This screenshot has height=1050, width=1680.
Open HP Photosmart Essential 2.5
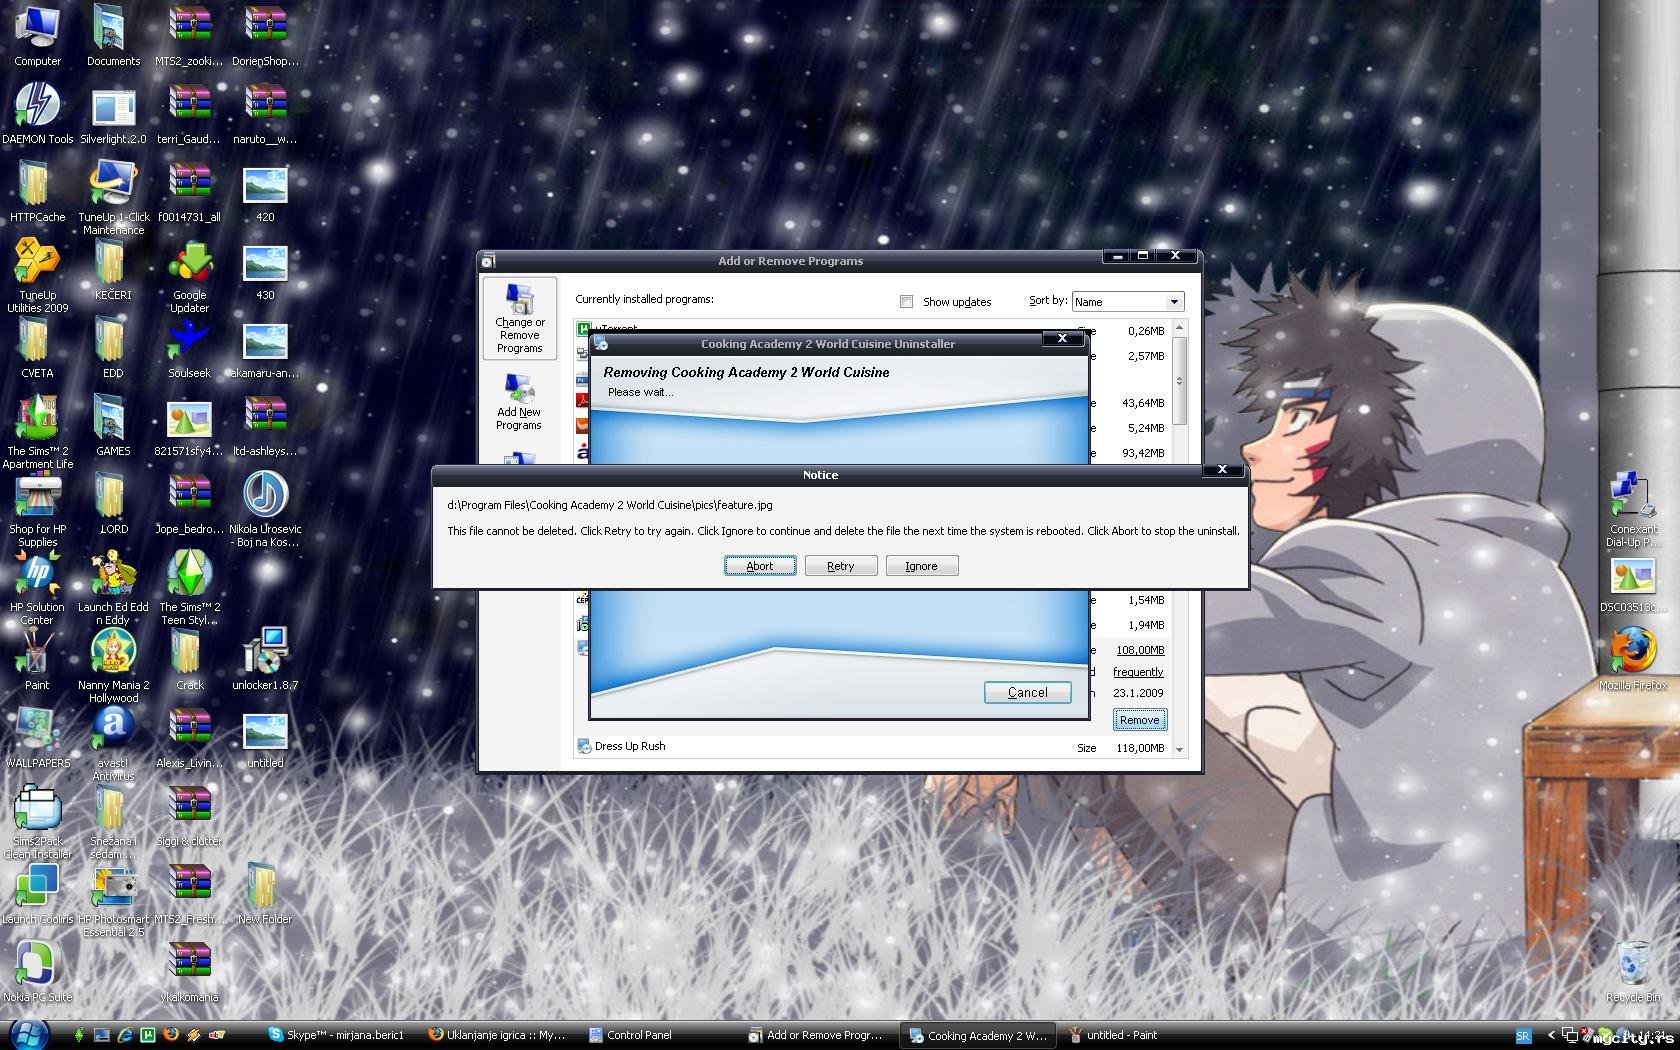[113, 900]
